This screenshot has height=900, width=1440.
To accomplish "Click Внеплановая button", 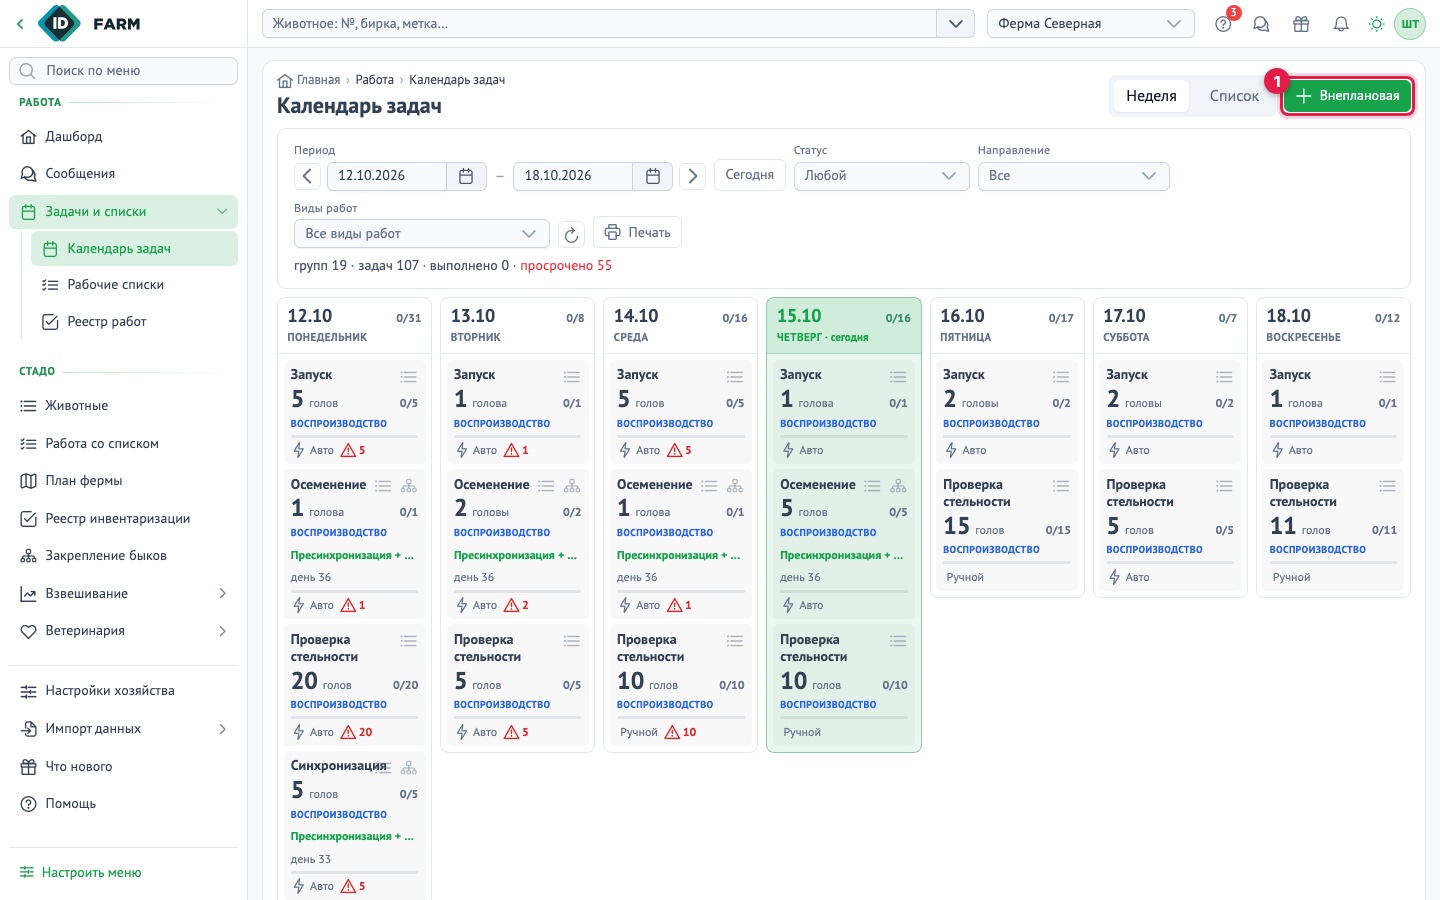I will pos(1347,96).
